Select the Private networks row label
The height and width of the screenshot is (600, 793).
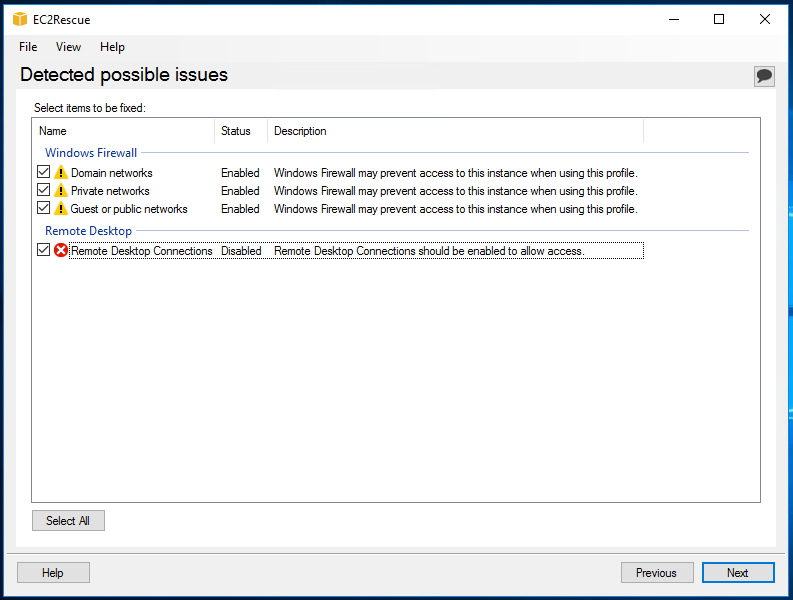pyautogui.click(x=110, y=191)
